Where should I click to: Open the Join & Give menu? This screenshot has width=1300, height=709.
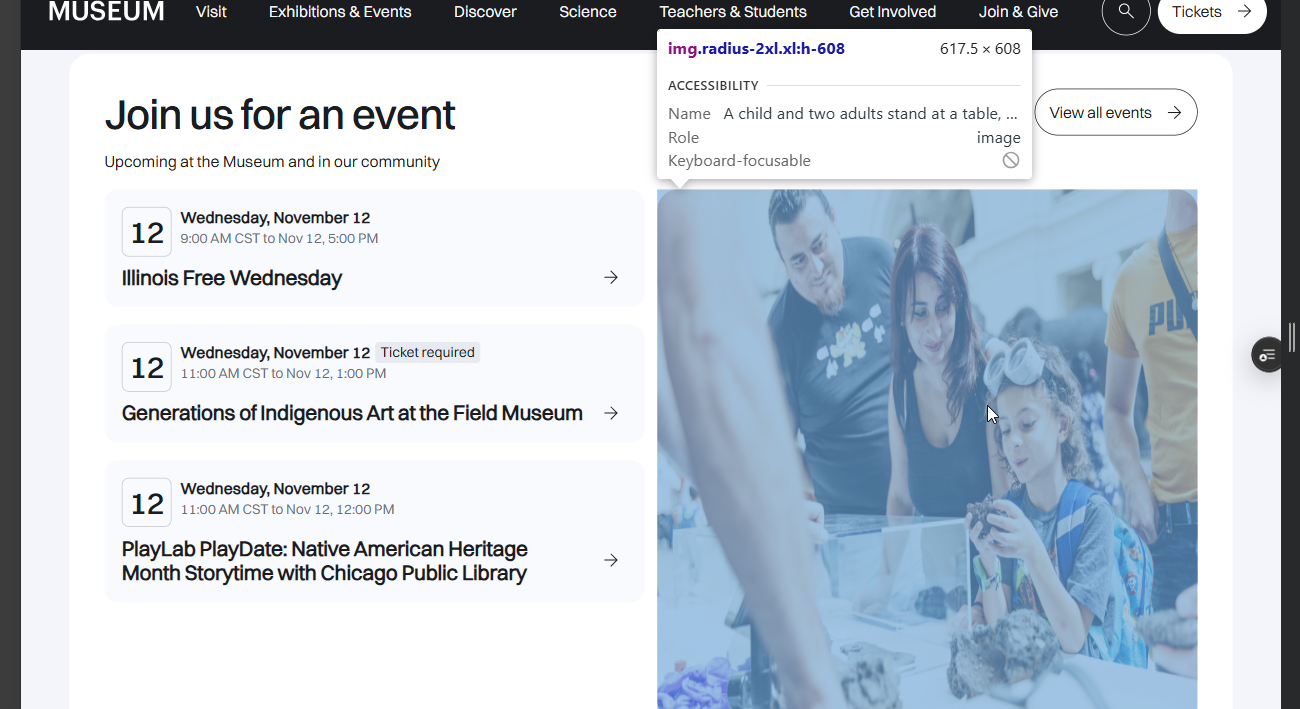(1018, 12)
